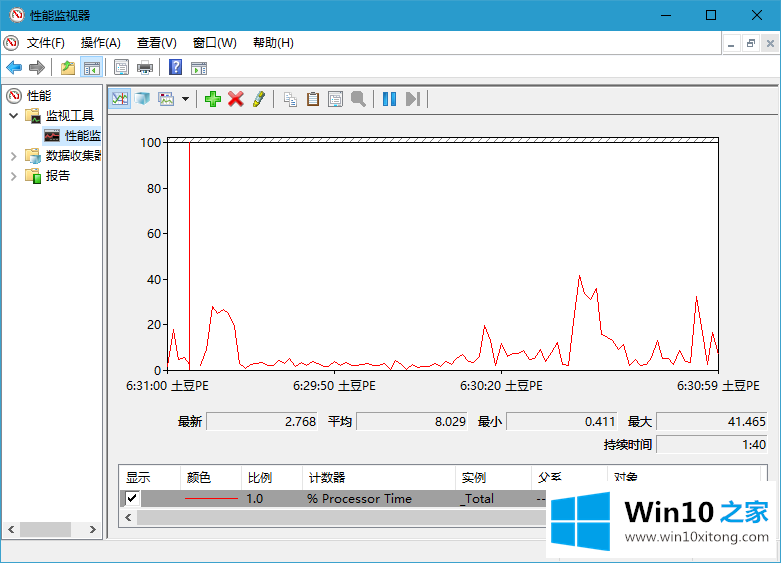Collapse the 监视工具 tree node
This screenshot has height=563, width=781.
(13, 116)
